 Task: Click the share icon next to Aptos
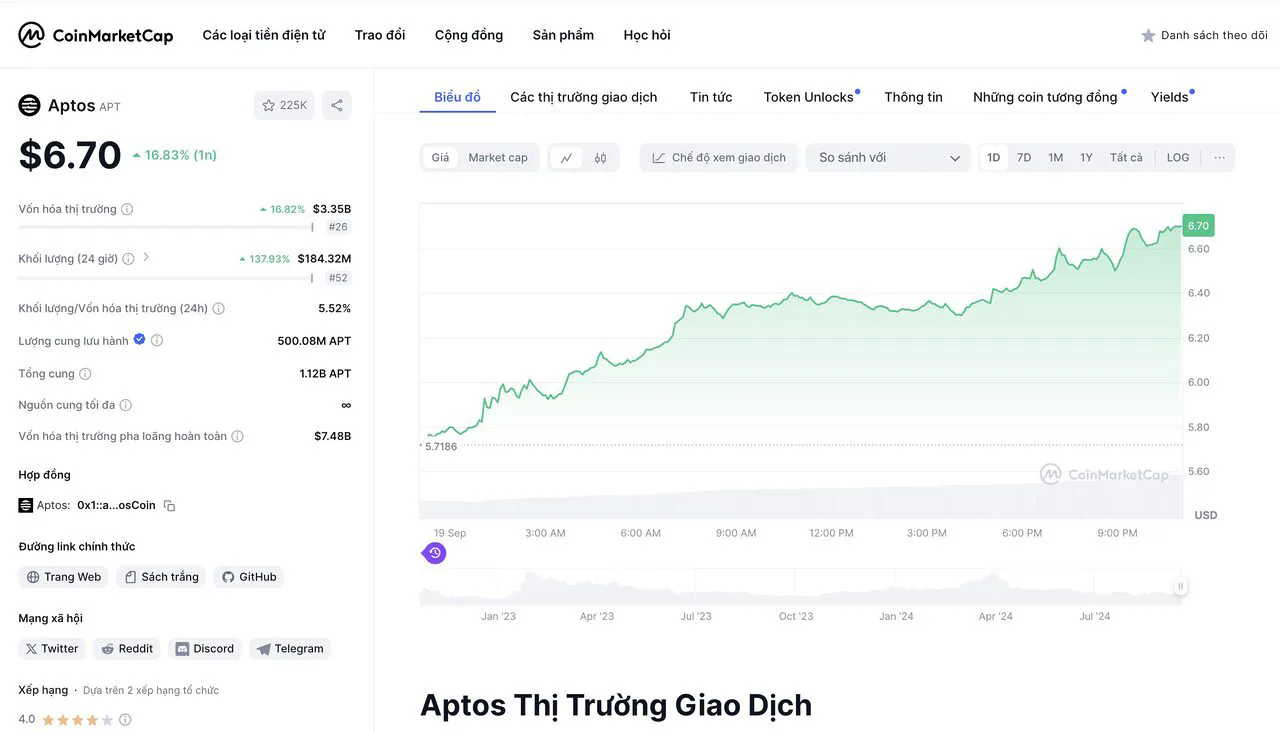[337, 105]
